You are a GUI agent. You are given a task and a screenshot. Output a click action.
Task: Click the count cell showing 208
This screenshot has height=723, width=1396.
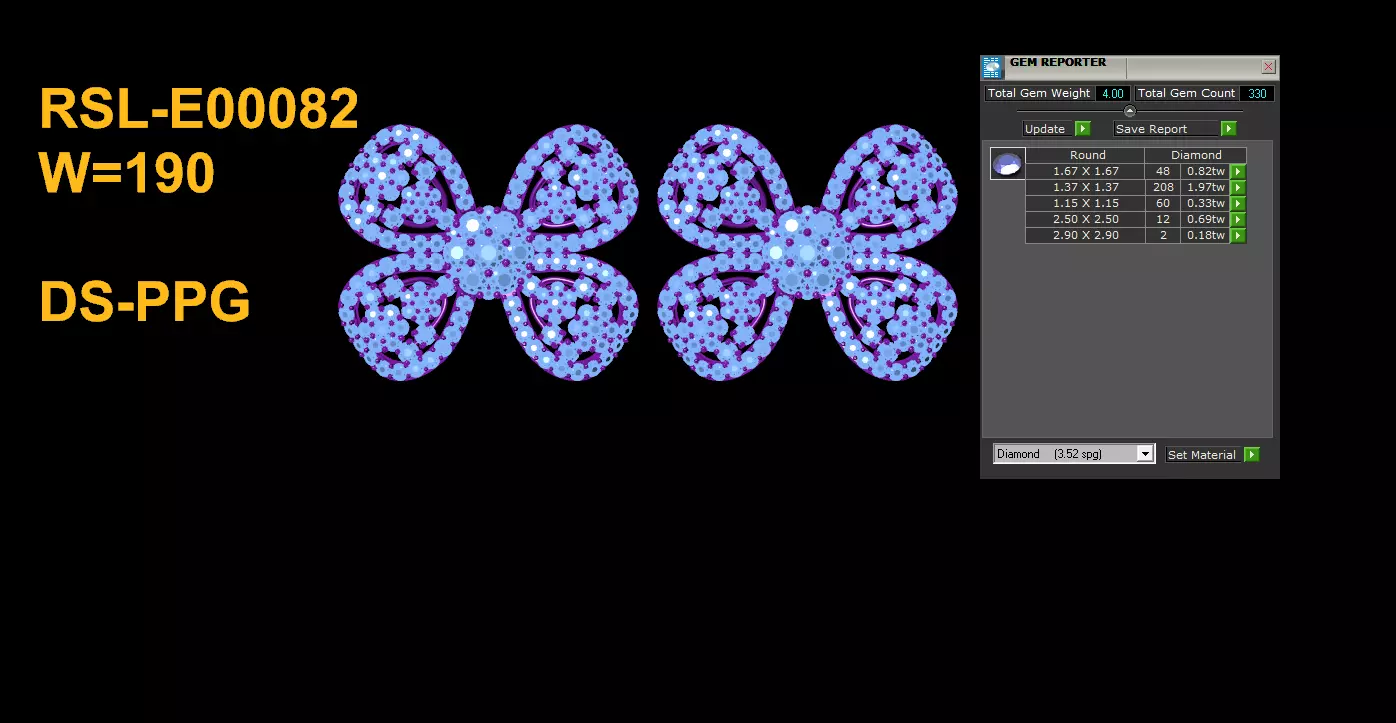[x=1163, y=188]
